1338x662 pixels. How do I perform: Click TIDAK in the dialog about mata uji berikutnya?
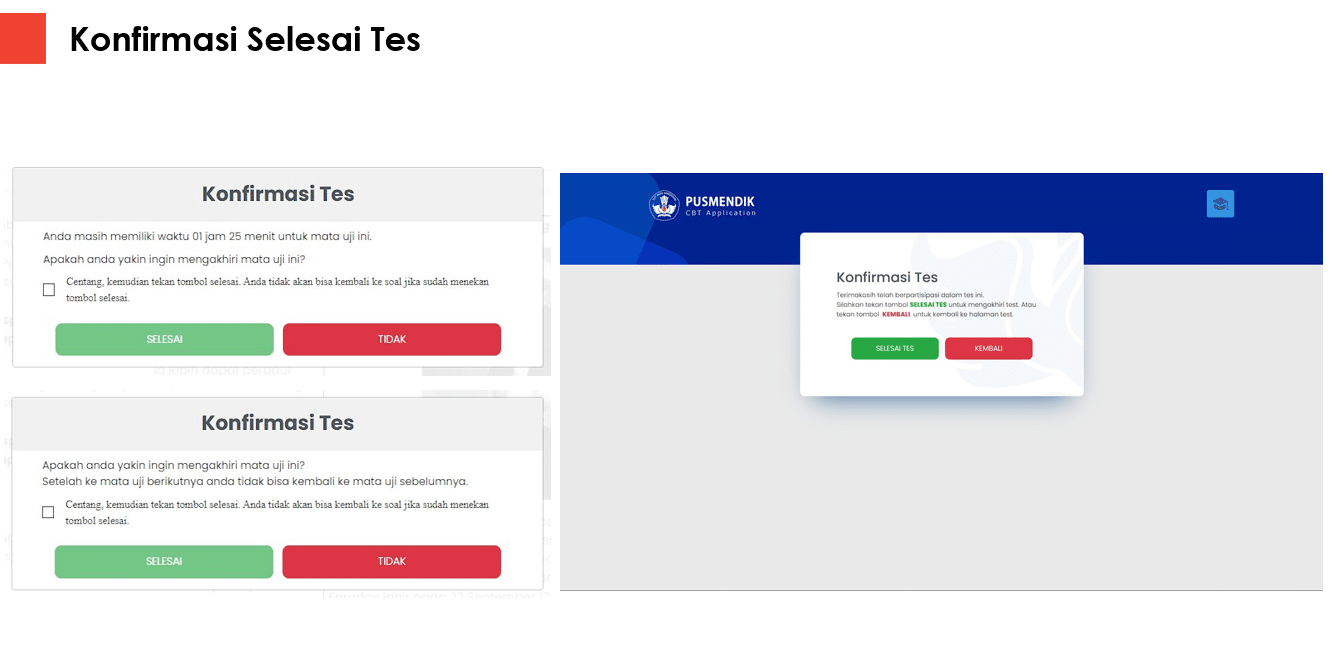pos(392,561)
